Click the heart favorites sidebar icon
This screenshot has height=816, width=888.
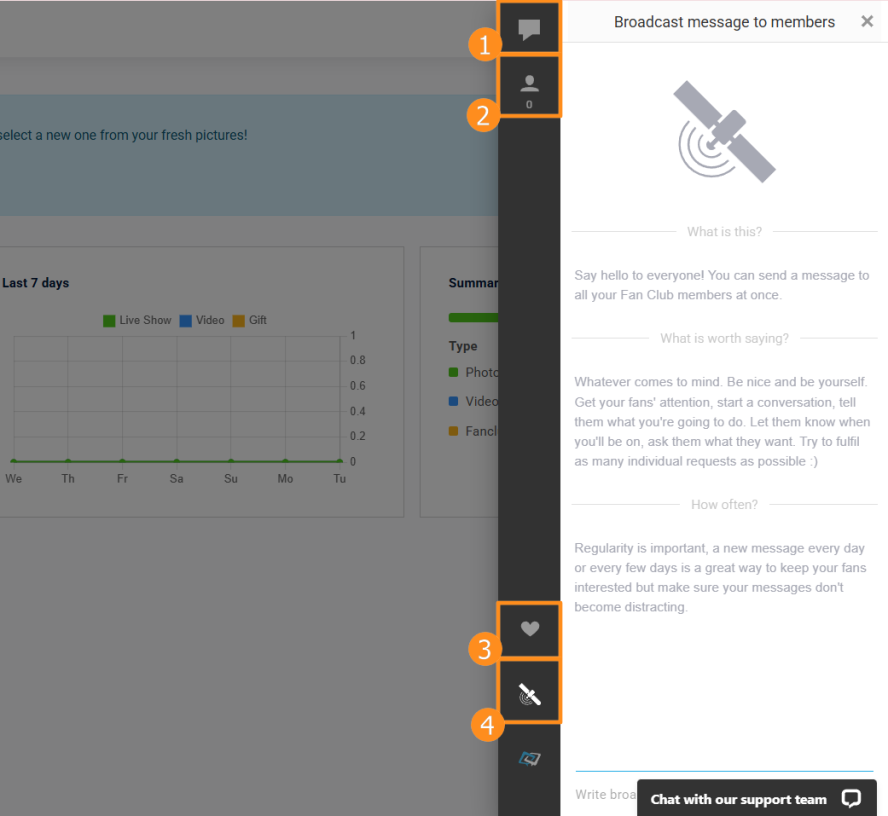pos(530,629)
